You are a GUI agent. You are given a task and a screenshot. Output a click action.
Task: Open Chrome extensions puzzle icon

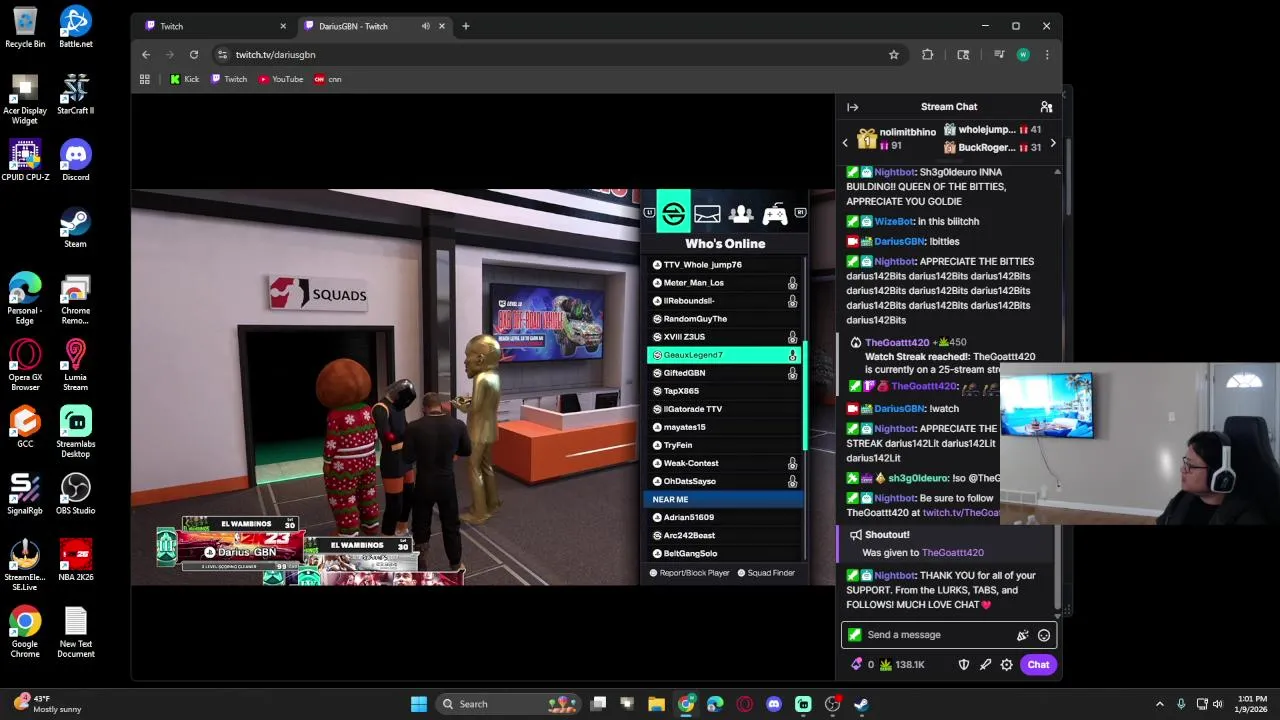928,55
